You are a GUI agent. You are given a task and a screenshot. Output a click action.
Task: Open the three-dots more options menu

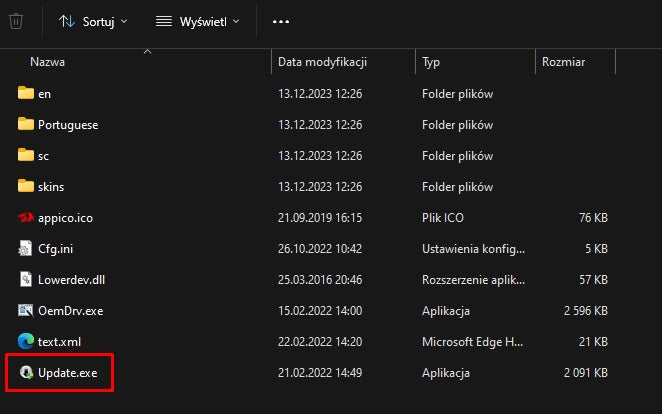point(281,22)
